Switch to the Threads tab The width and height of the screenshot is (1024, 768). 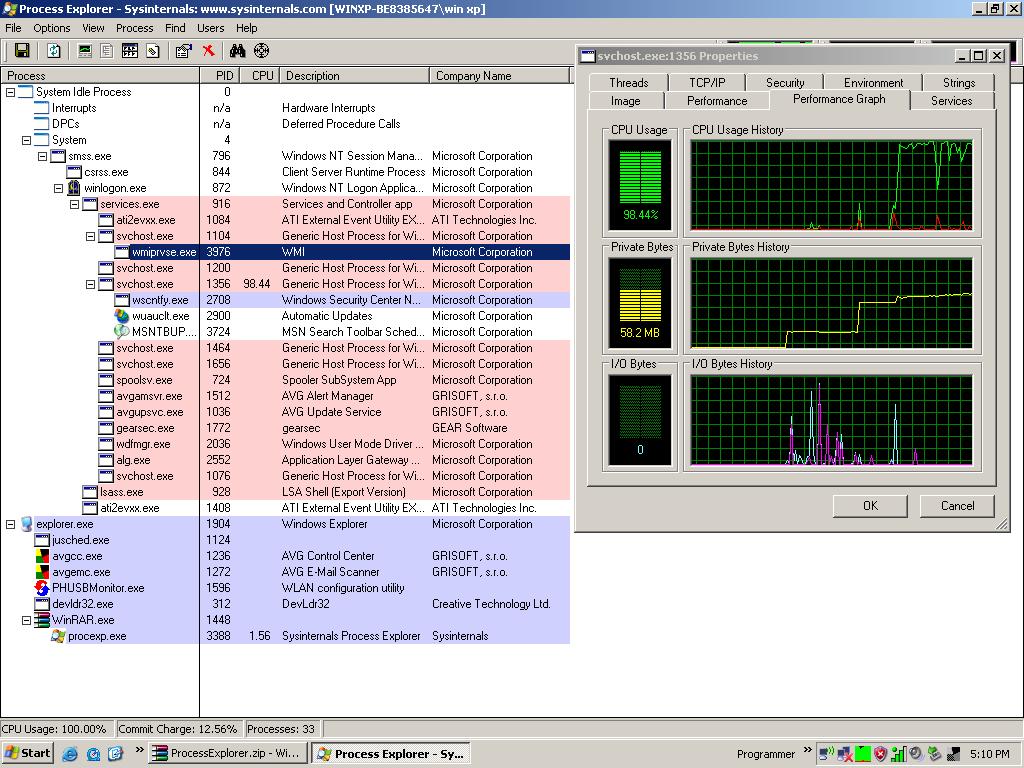(x=628, y=83)
